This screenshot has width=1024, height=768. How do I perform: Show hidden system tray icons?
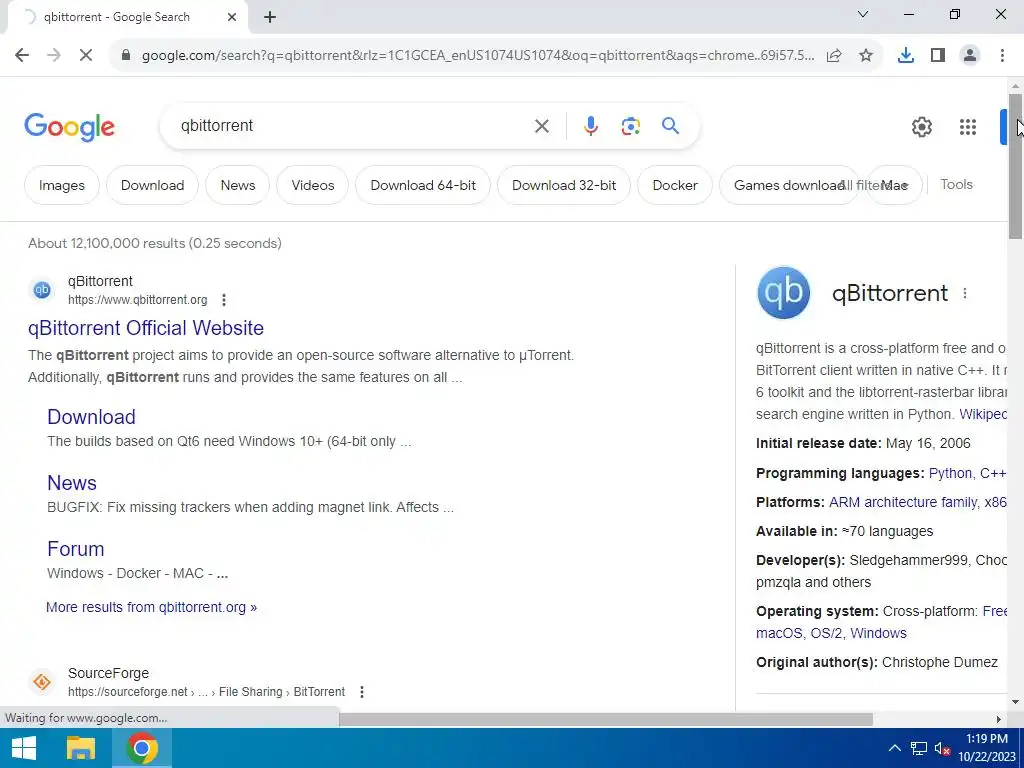(895, 748)
